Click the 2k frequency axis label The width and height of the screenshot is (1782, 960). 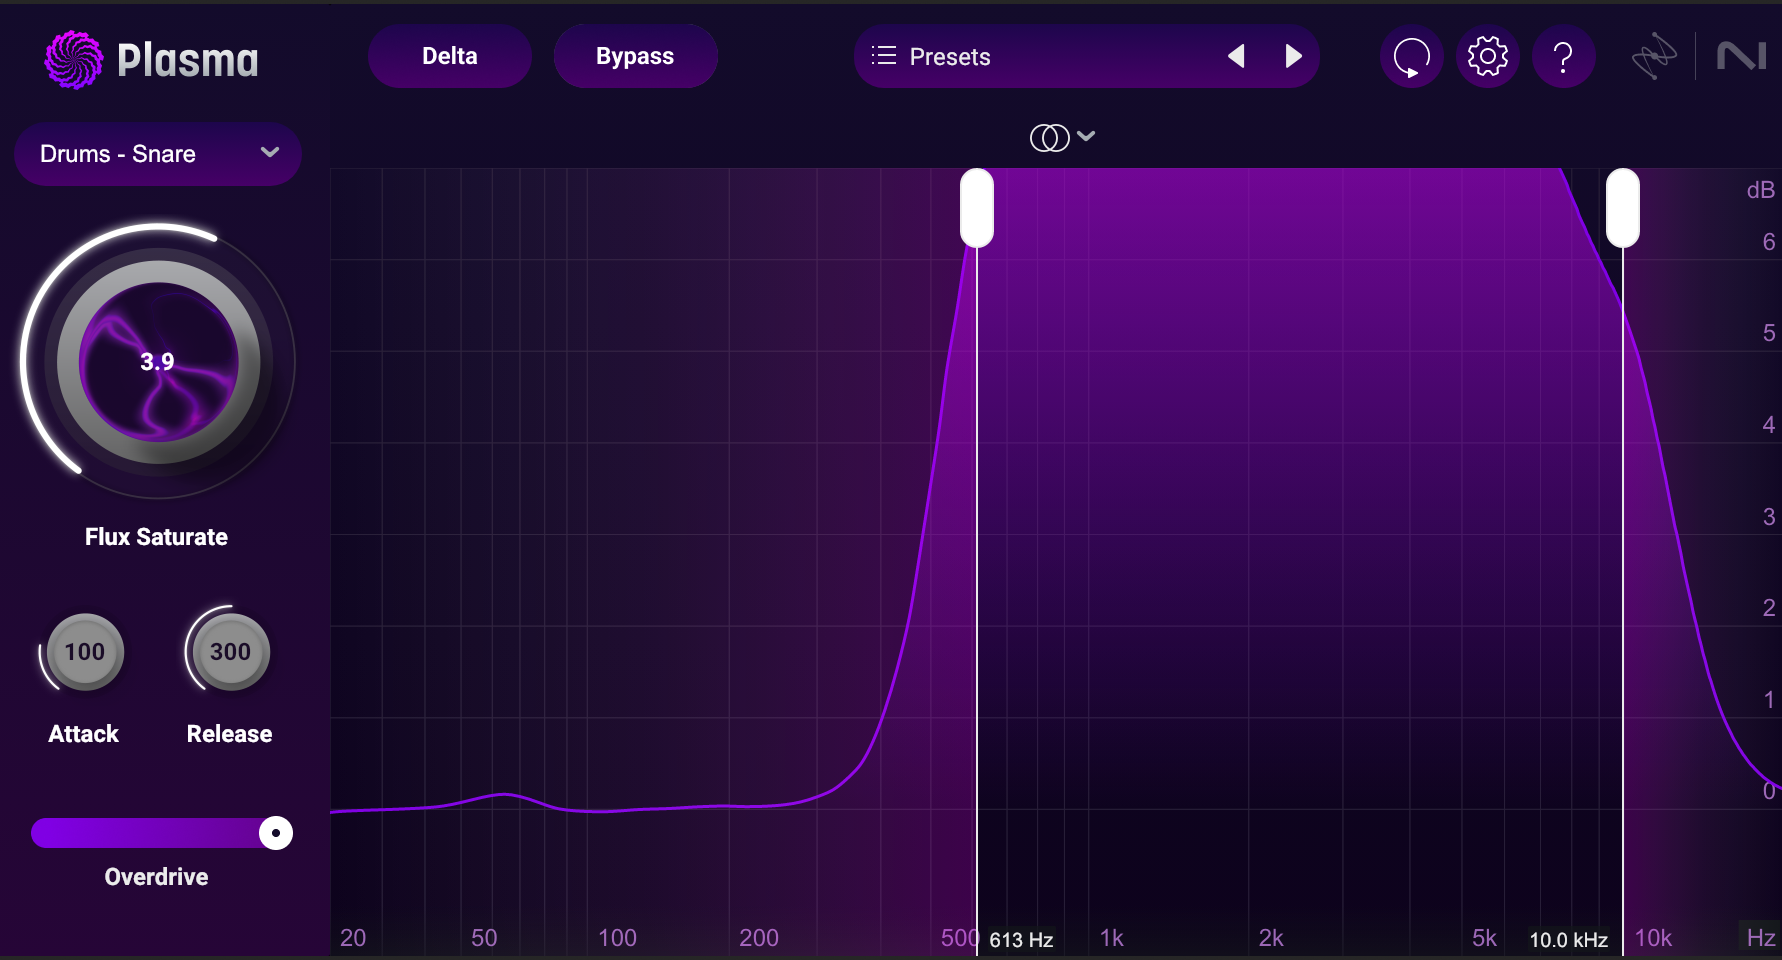click(x=1271, y=938)
